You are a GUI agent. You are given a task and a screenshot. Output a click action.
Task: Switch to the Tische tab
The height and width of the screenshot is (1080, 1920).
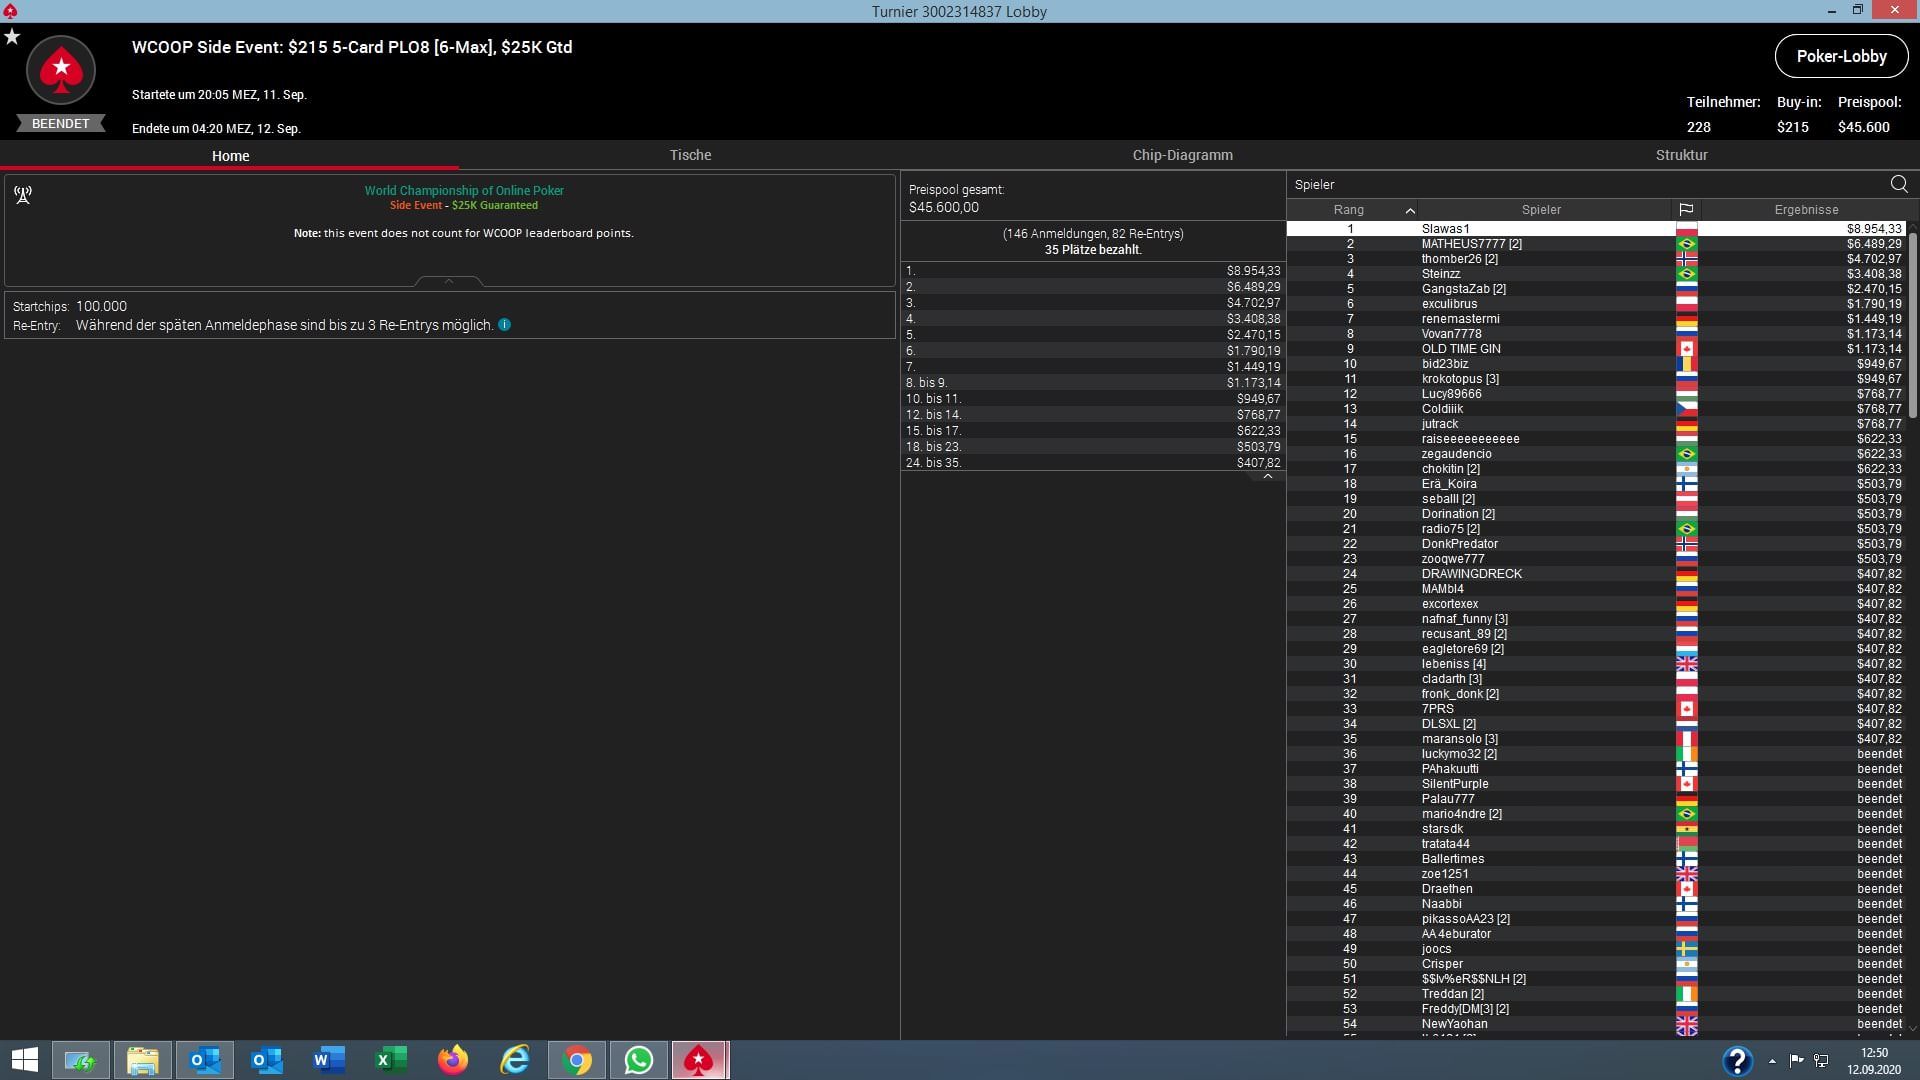pos(690,155)
